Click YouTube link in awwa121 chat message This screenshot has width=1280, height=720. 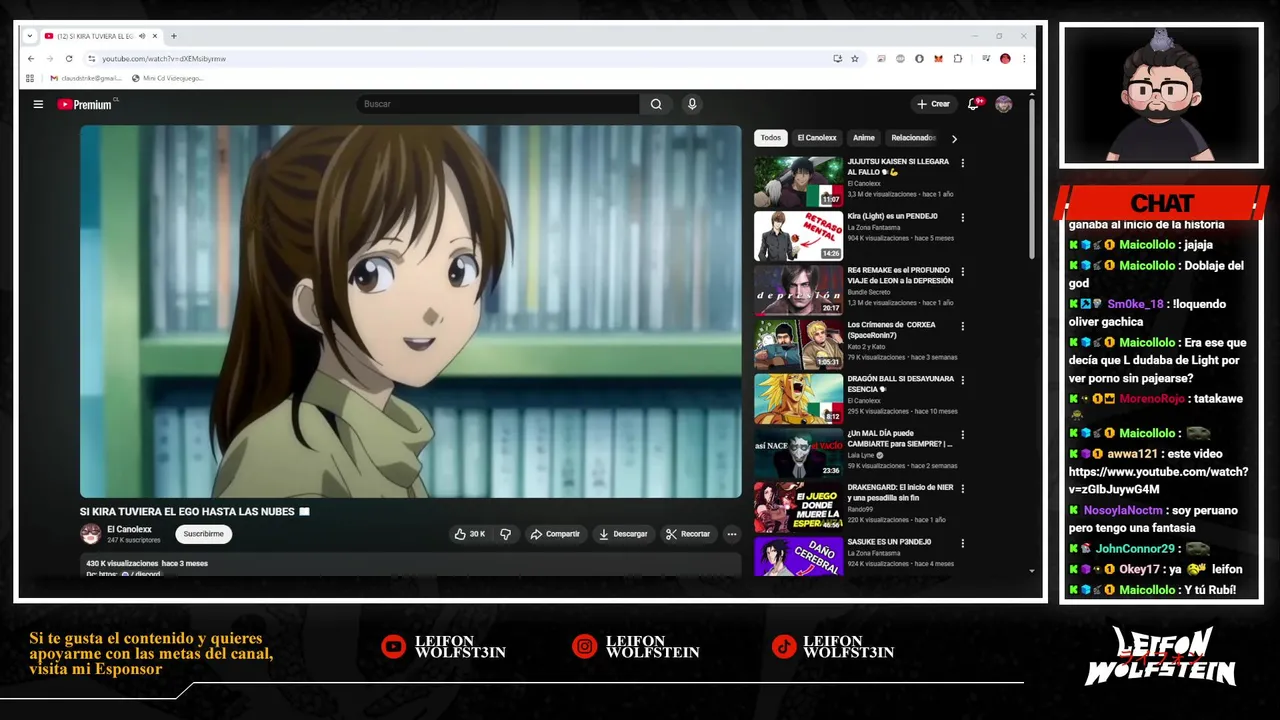pos(1158,480)
